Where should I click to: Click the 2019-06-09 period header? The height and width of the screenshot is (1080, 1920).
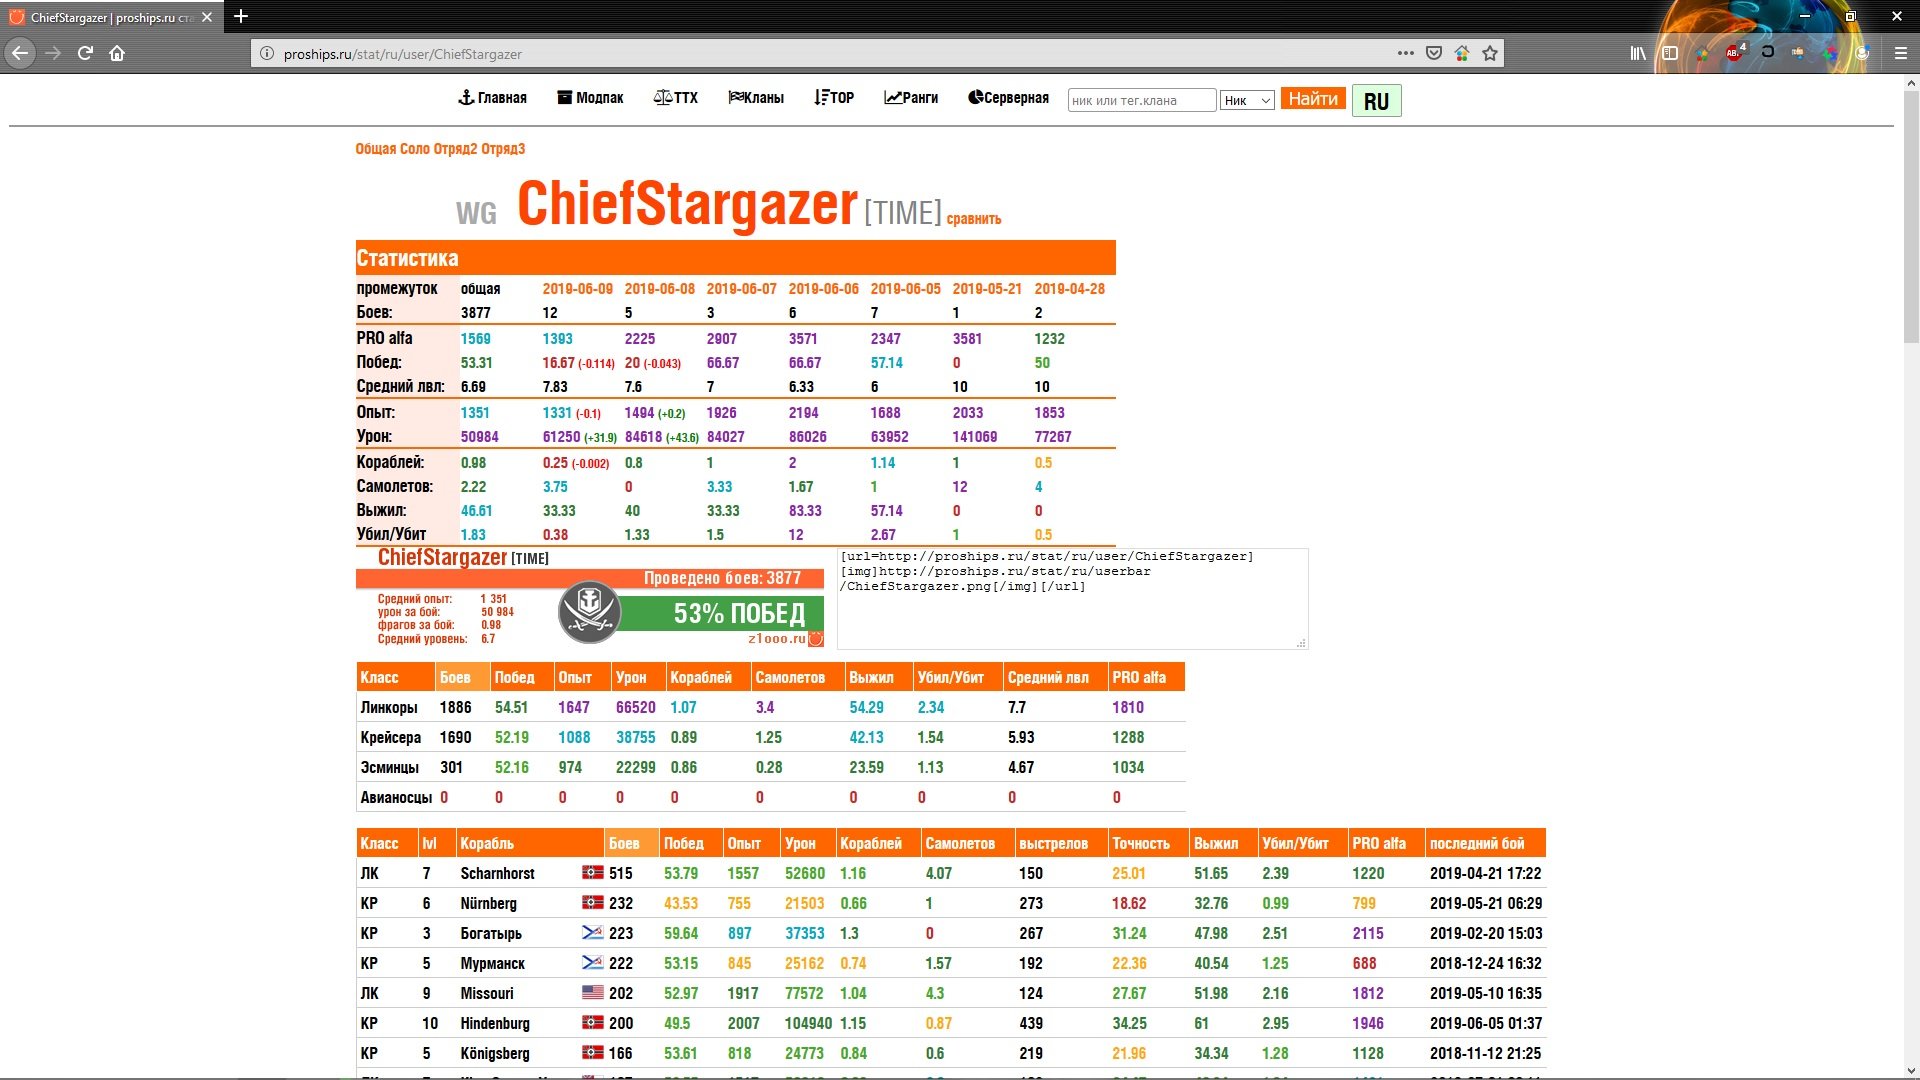(x=577, y=289)
